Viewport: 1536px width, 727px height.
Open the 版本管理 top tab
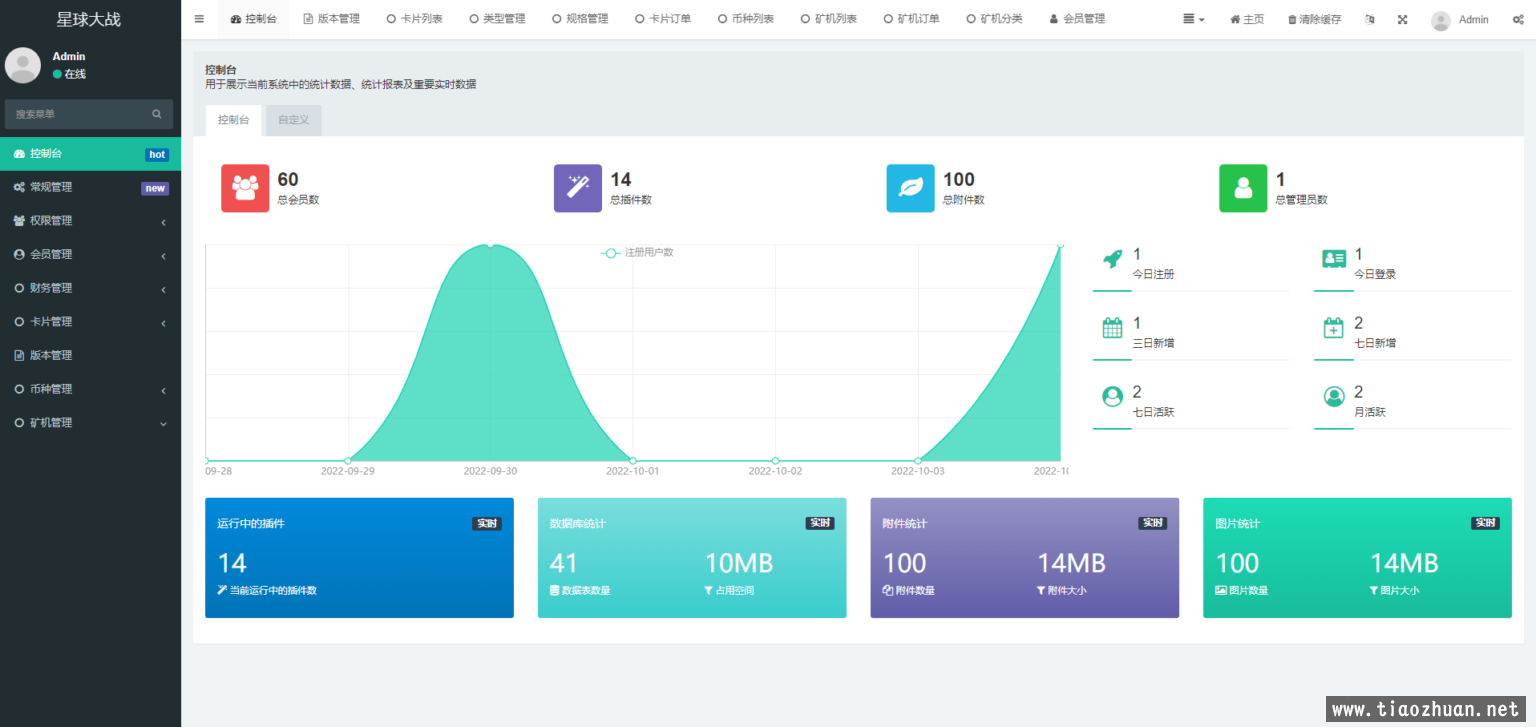(x=331, y=19)
